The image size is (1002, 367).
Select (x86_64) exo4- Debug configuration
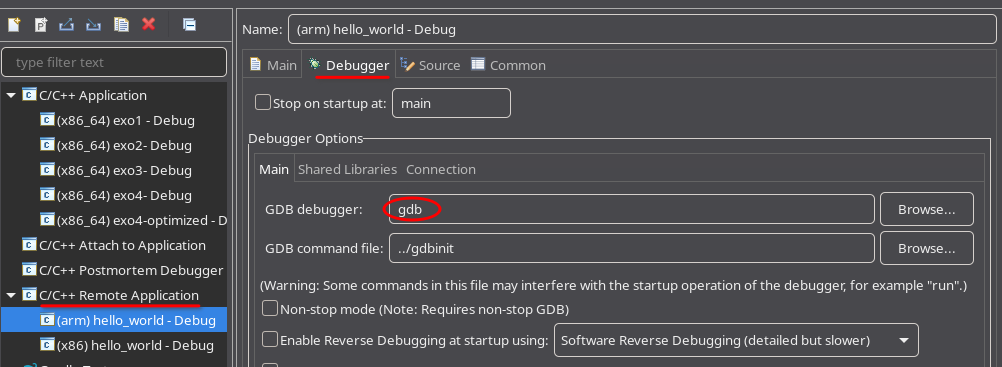[x=124, y=195]
